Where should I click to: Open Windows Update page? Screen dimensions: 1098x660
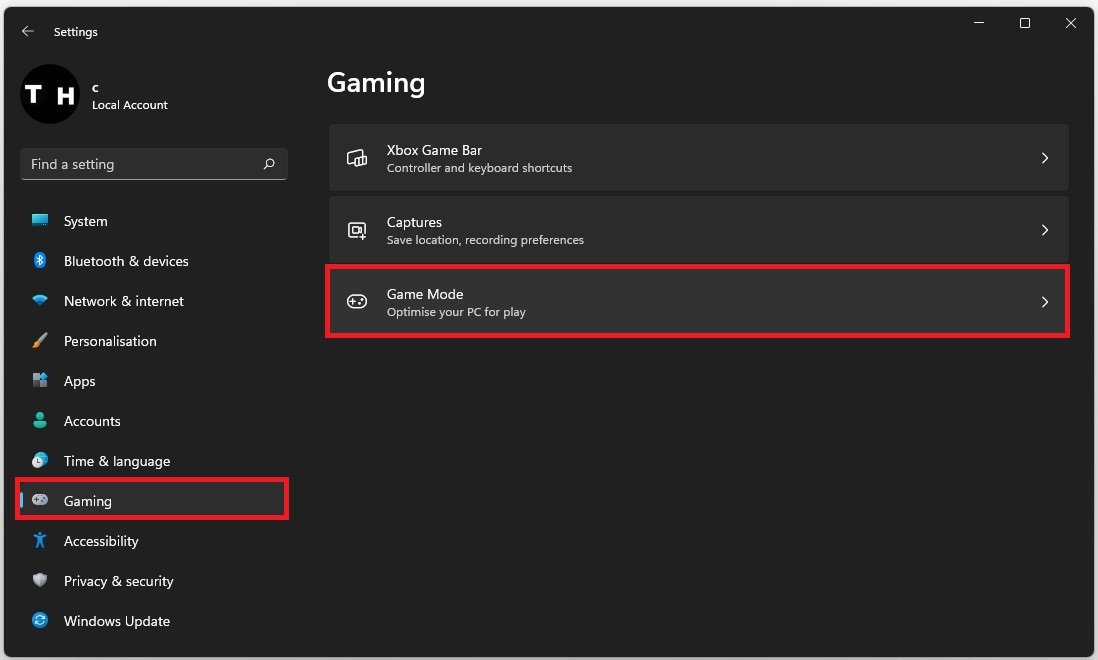(x=153, y=621)
